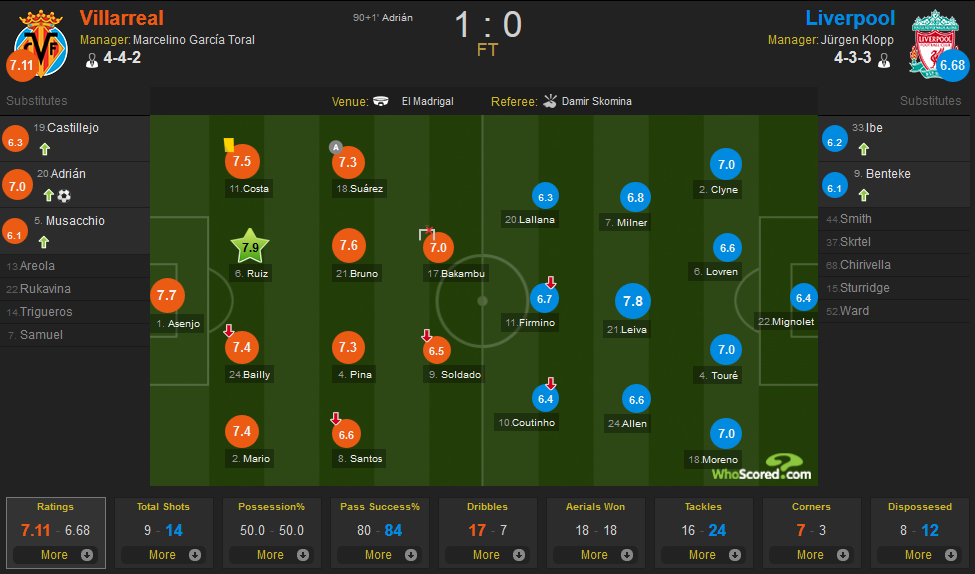Click Suárez's assist badge icon
The width and height of the screenshot is (975, 574).
point(336,147)
